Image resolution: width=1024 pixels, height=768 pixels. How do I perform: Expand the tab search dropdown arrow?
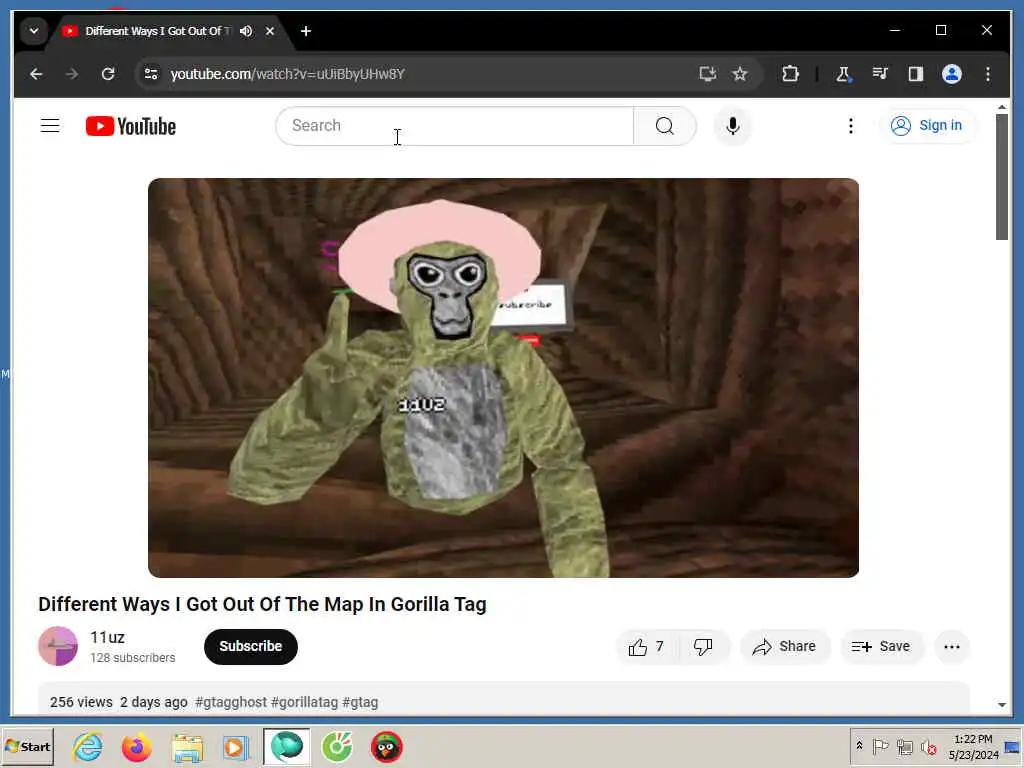(34, 31)
